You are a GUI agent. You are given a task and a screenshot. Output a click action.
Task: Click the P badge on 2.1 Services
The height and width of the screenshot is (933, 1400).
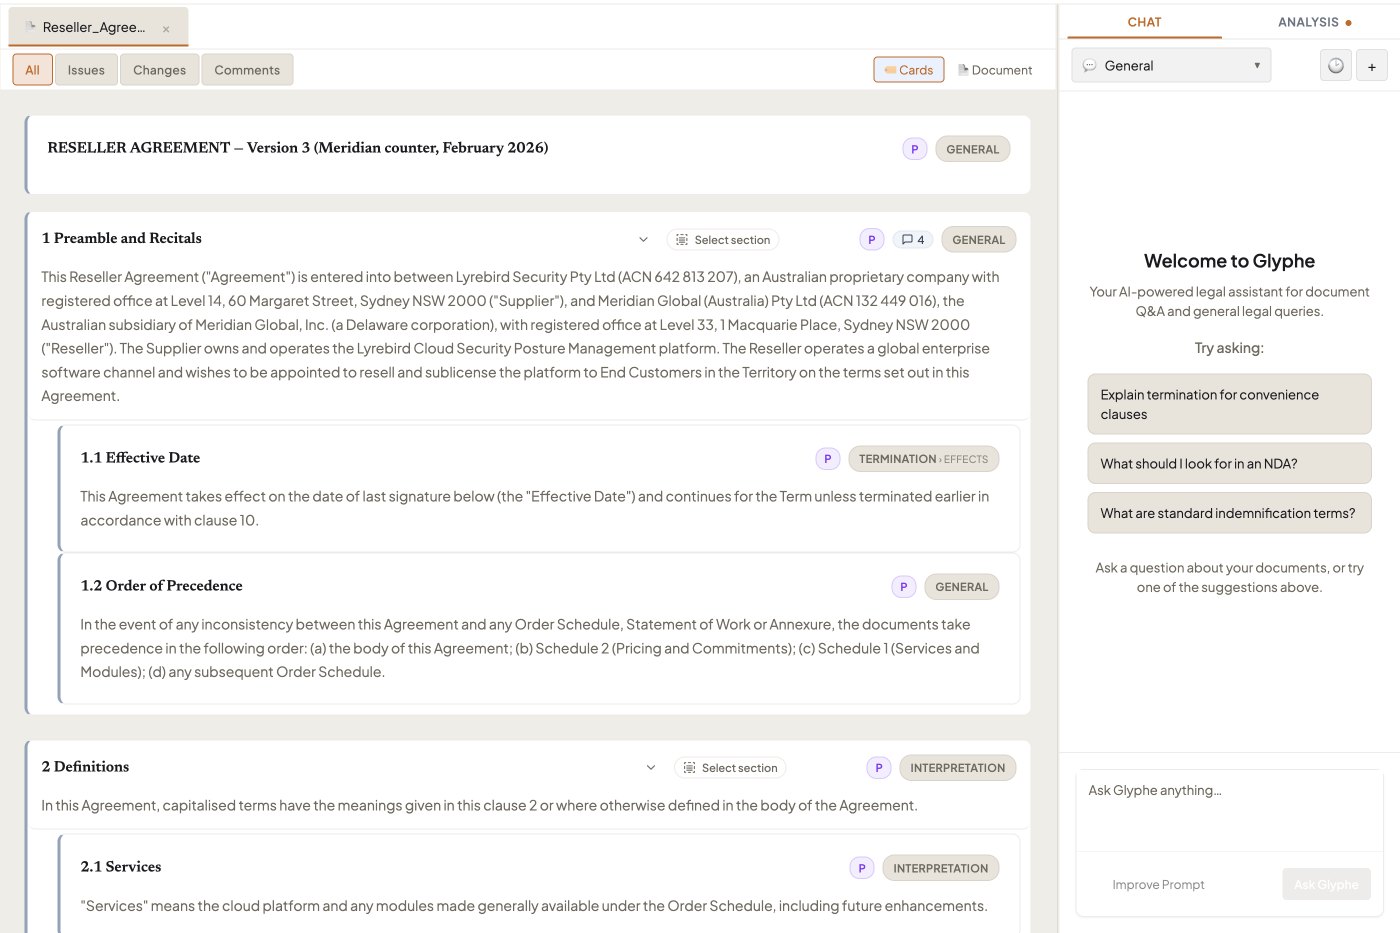click(x=862, y=868)
